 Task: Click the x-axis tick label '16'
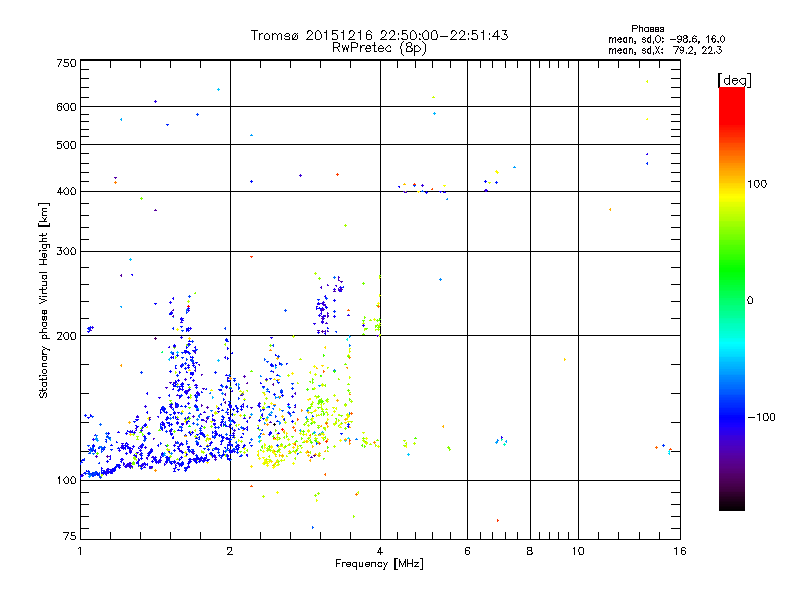coord(680,551)
